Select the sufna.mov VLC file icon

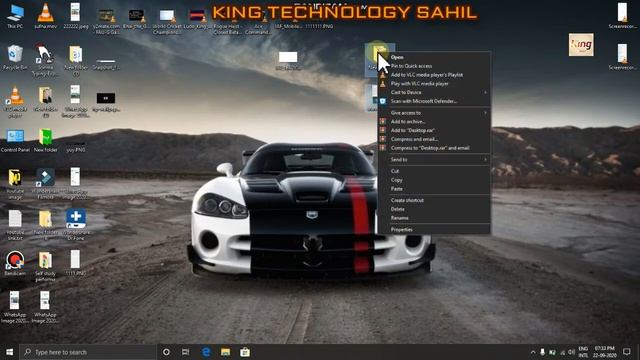pos(45,16)
